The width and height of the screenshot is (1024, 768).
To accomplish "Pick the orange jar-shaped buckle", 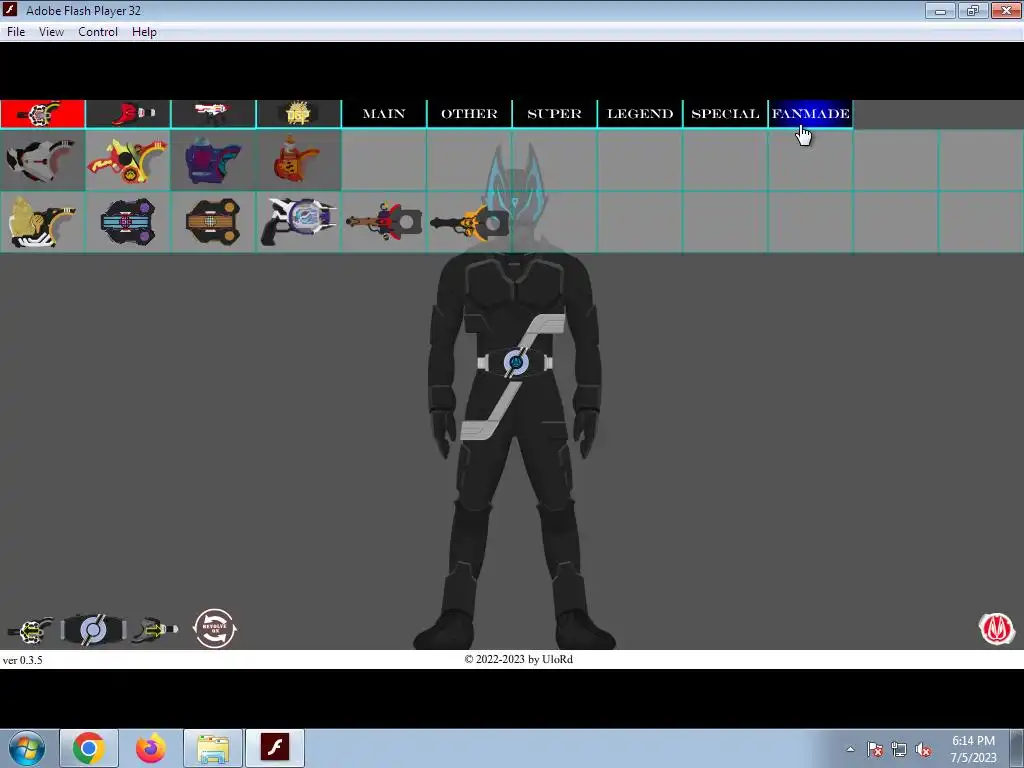I will pos(298,160).
